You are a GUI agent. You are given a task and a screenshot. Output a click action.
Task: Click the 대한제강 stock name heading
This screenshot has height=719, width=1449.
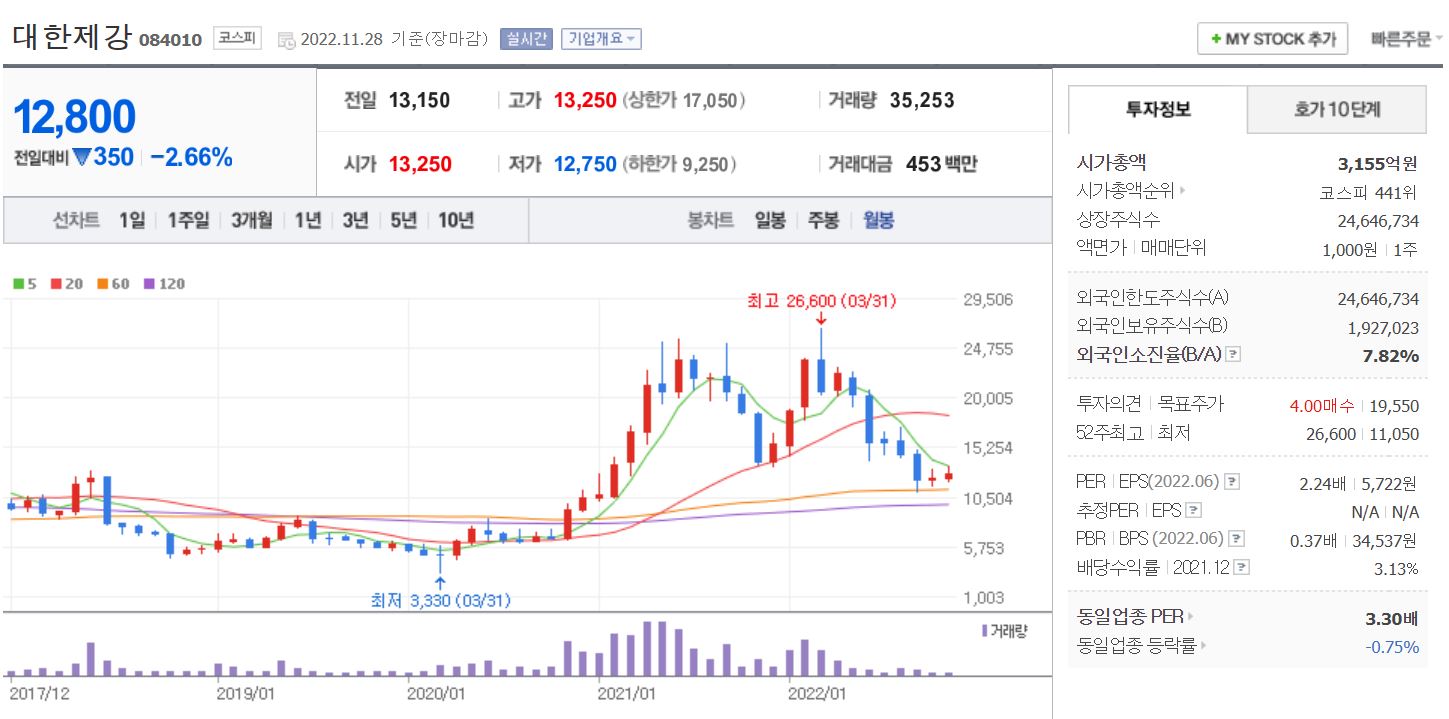(71, 37)
